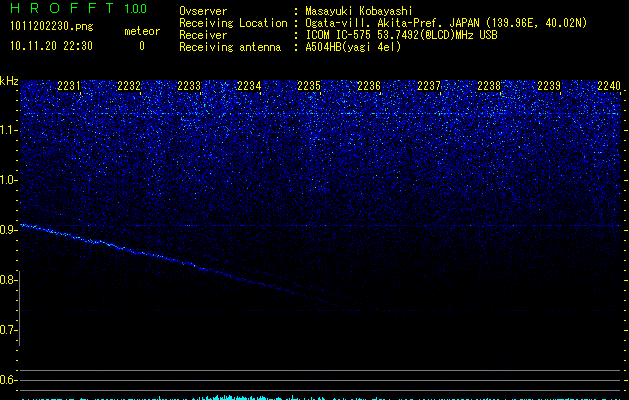Click the HROFFT 1.0.0 title text
The width and height of the screenshot is (629, 400).
coord(79,8)
